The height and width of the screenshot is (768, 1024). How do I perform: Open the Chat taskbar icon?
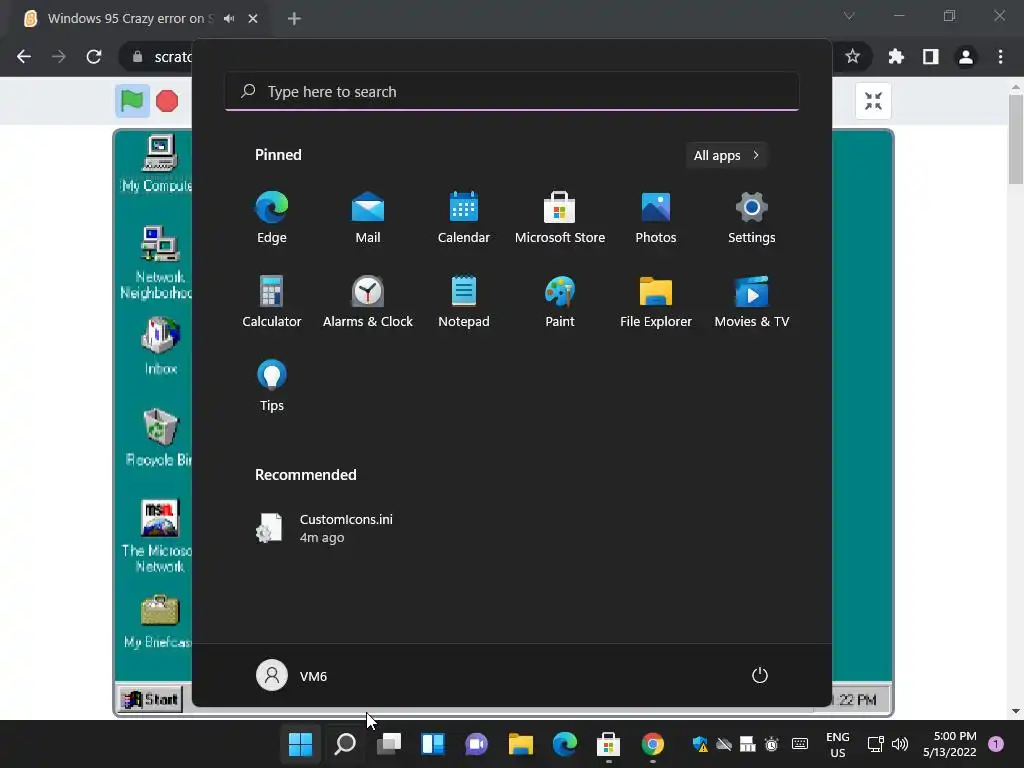pos(477,744)
